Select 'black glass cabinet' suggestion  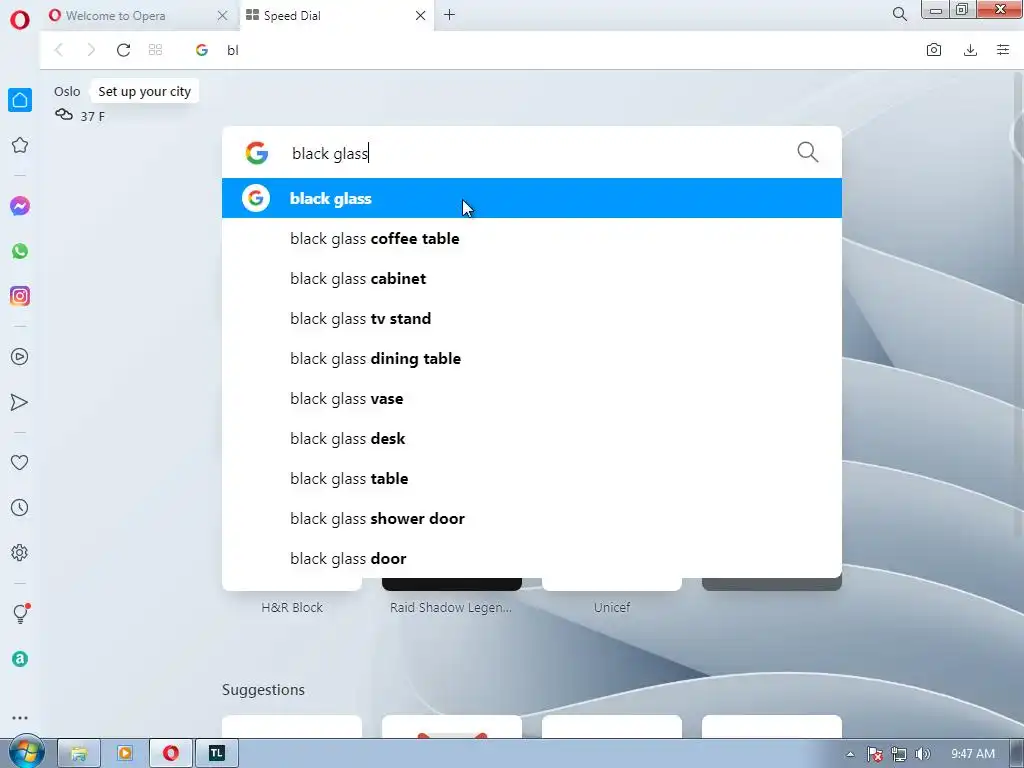coord(532,278)
